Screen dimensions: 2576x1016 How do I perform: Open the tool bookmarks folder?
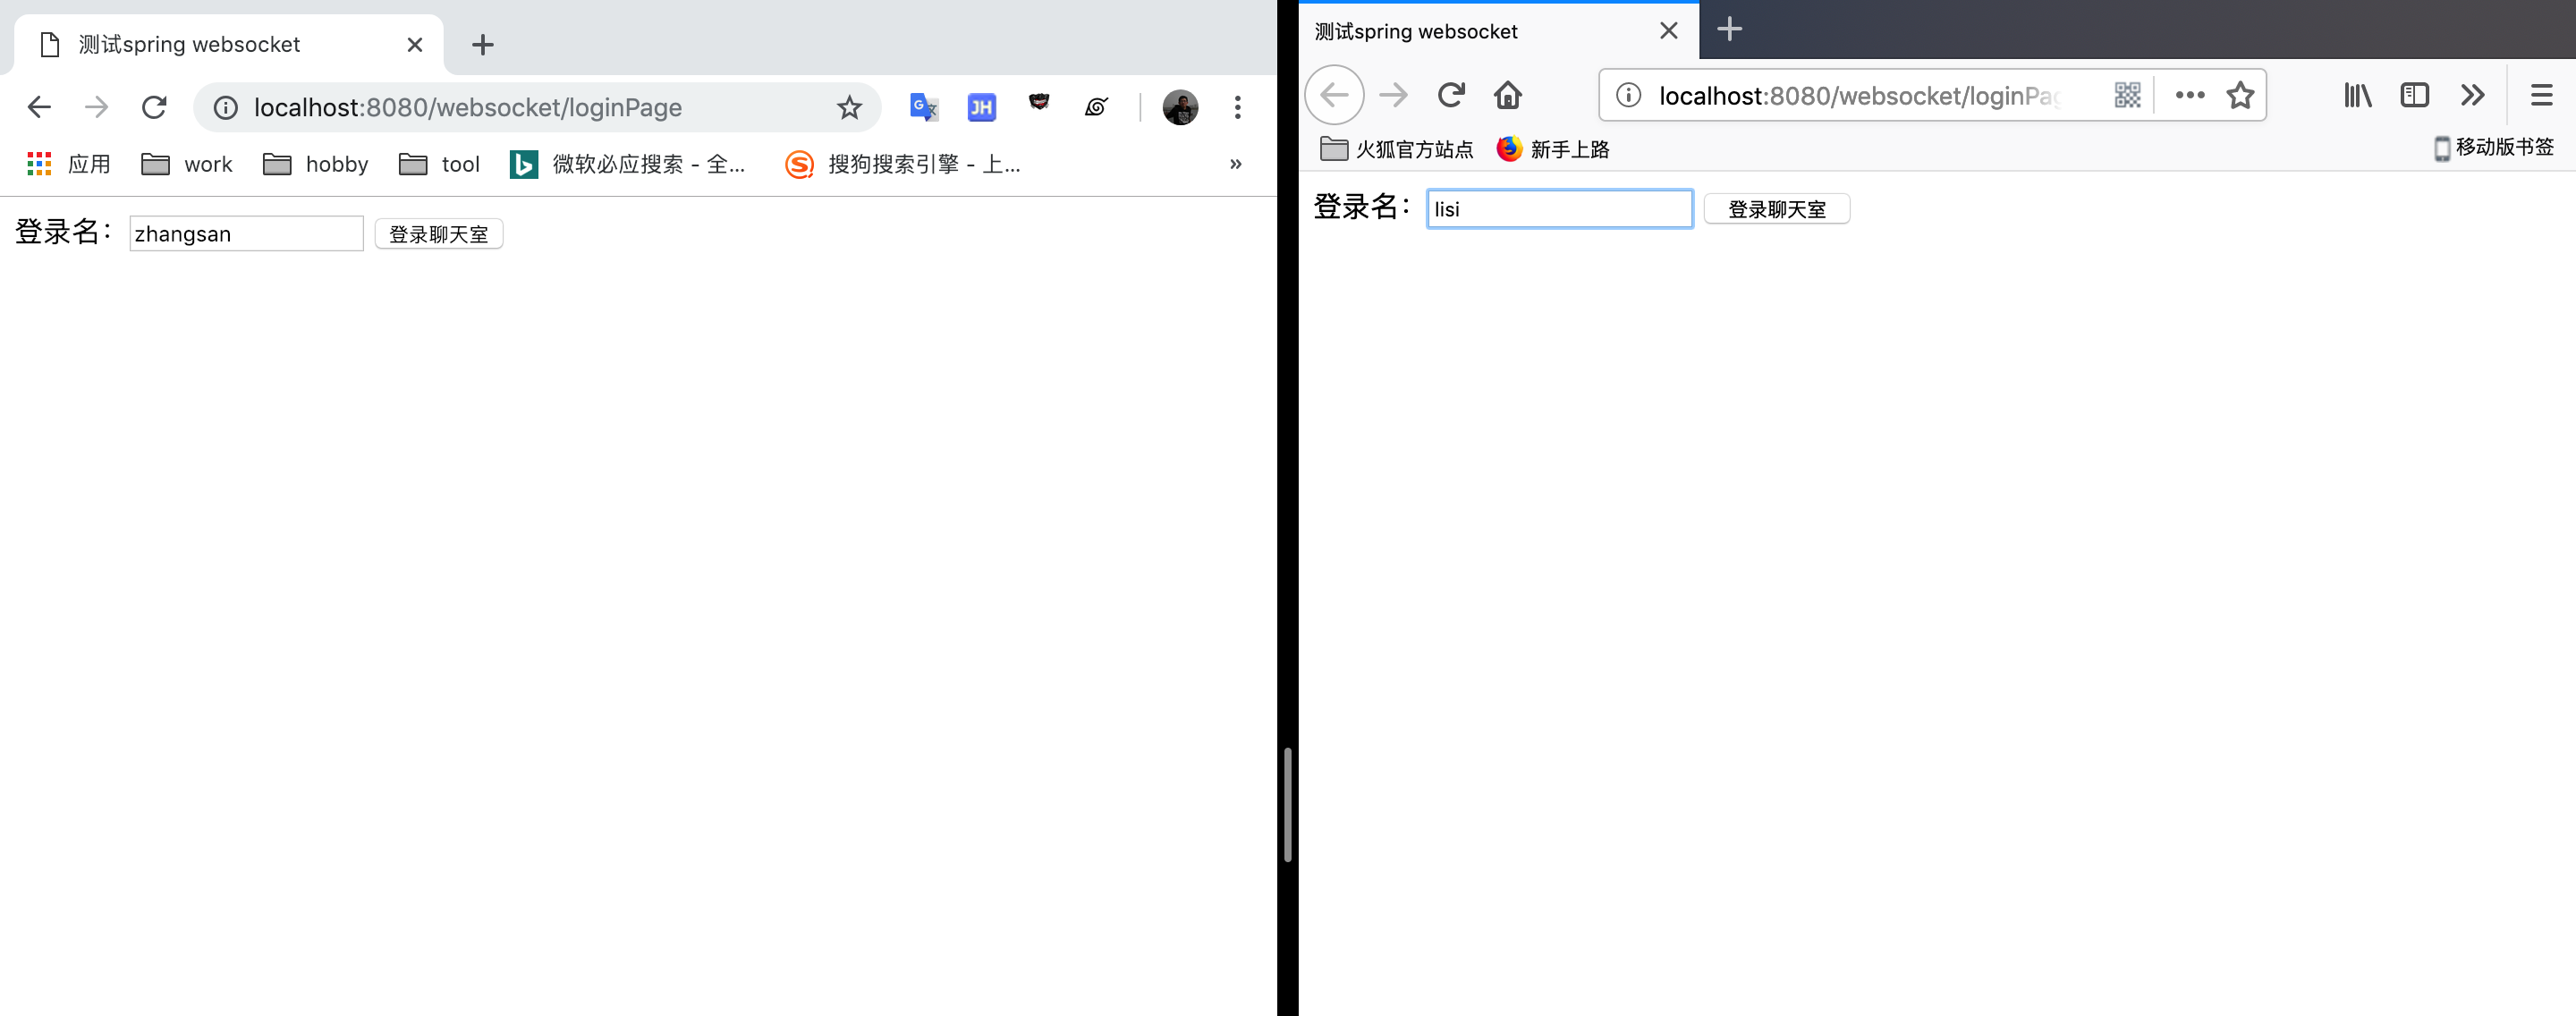tap(439, 164)
